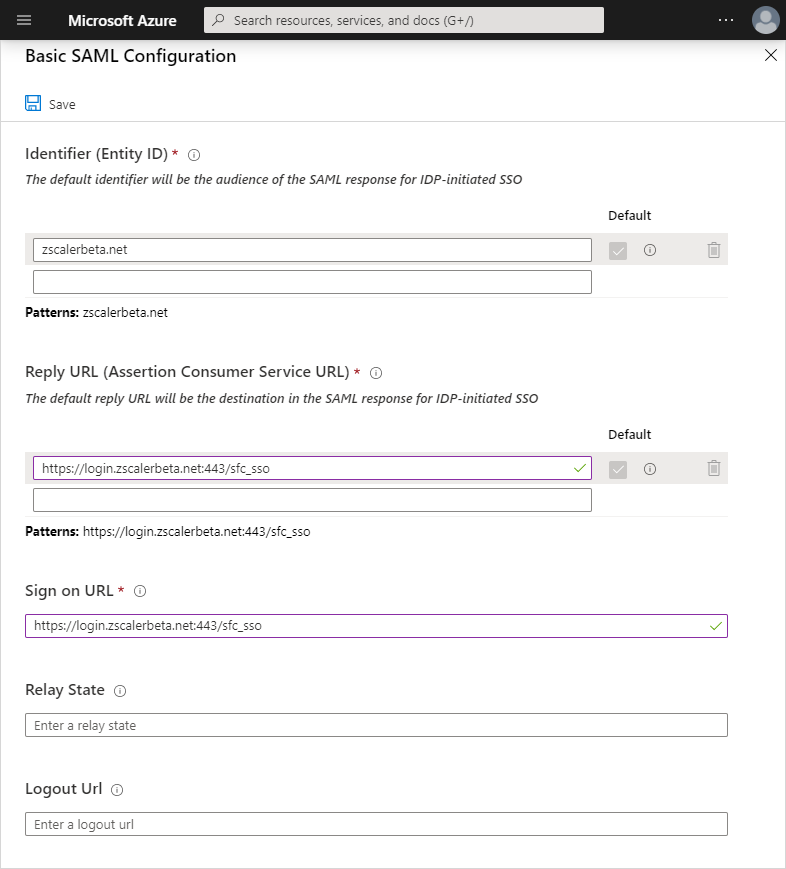Open the top bar ellipsis more menu

coord(725,20)
